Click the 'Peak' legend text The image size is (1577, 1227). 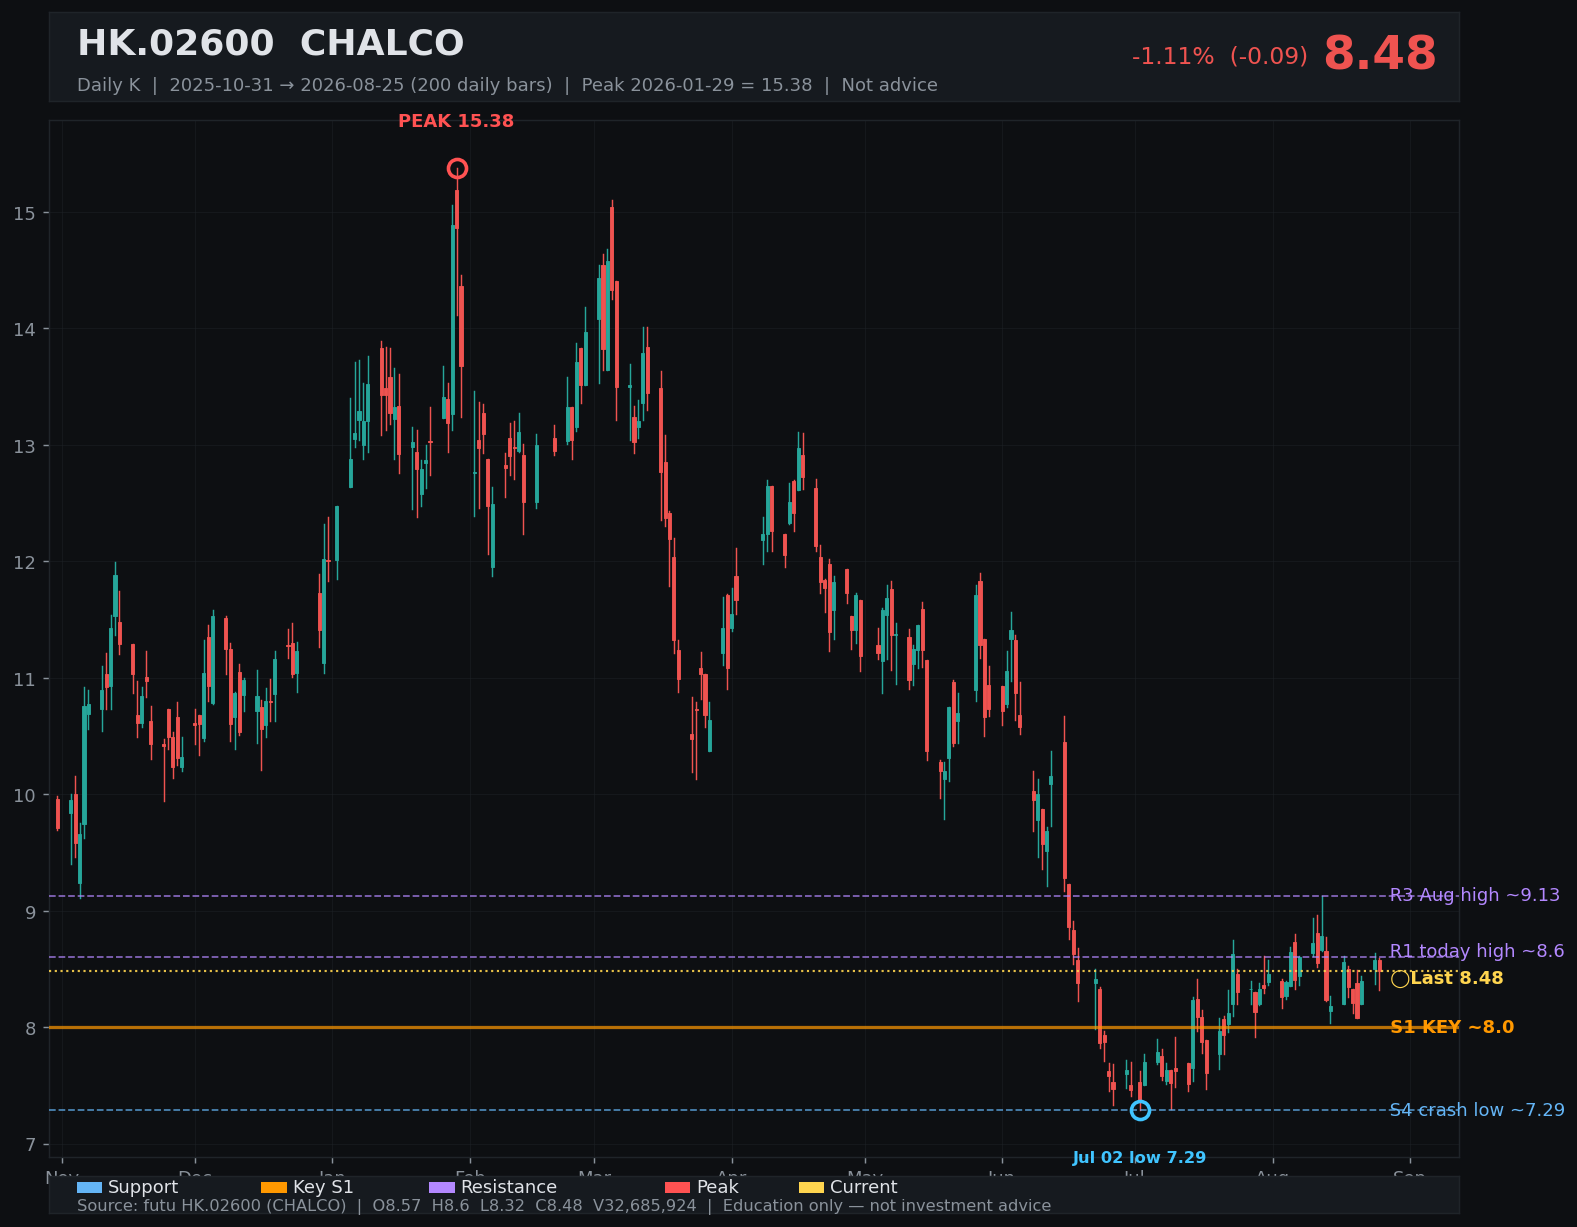(718, 1187)
